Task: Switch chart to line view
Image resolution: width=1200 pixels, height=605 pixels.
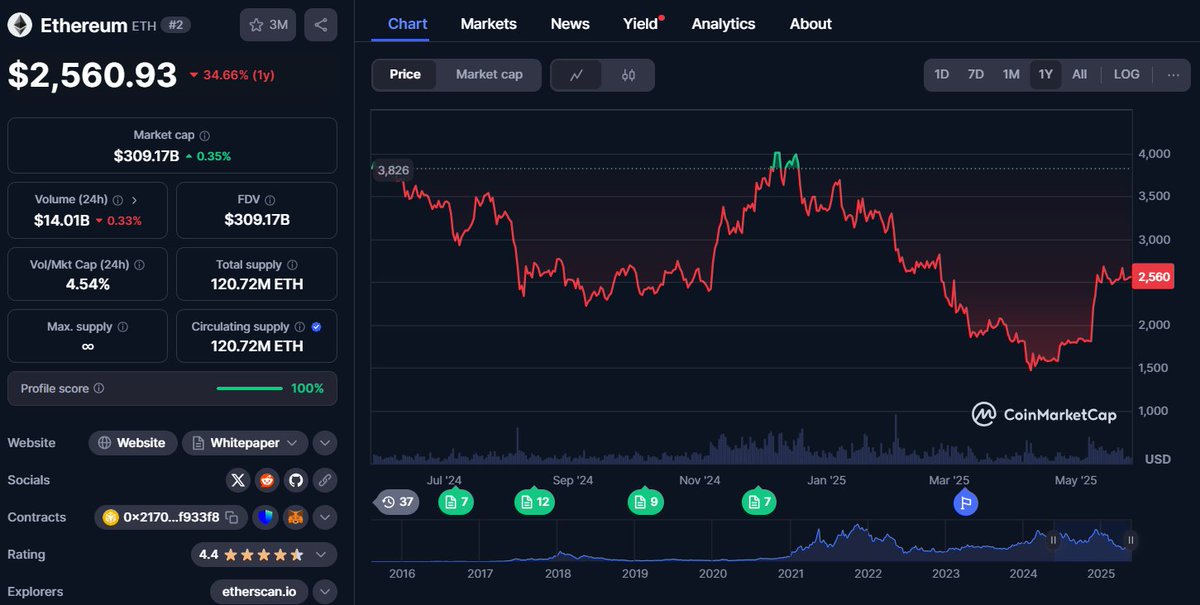Action: coord(577,75)
